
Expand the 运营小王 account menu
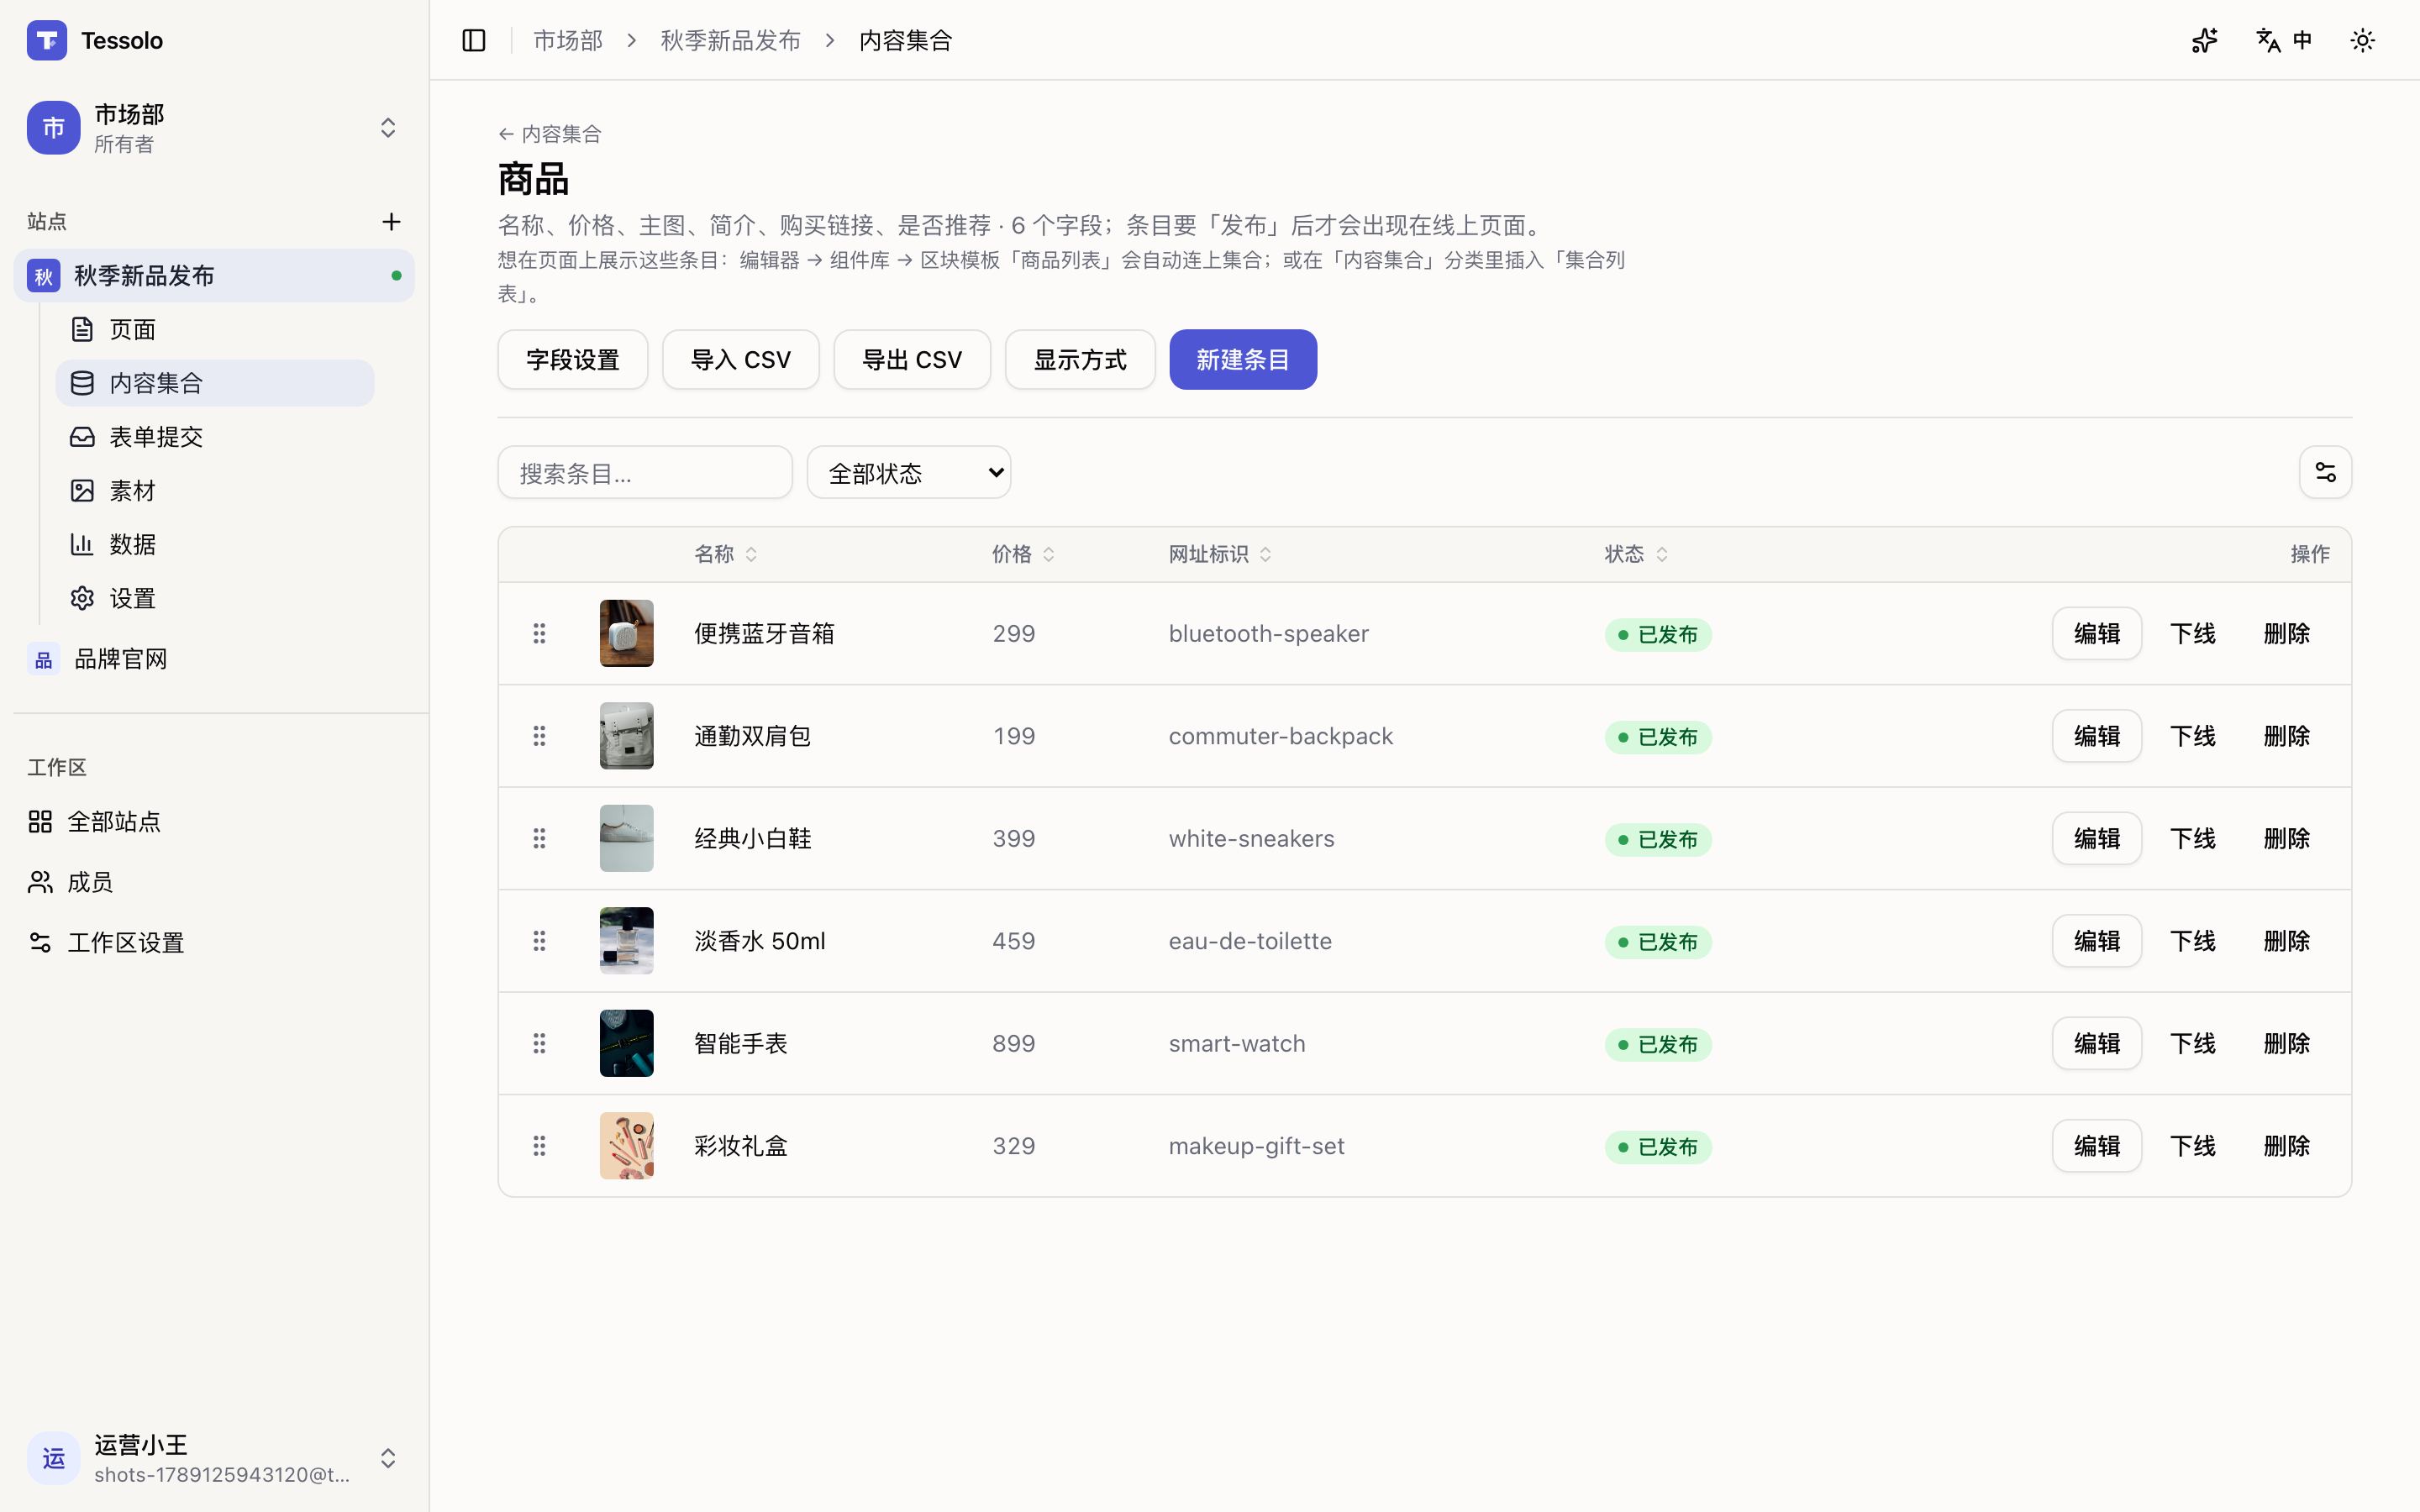point(214,1458)
